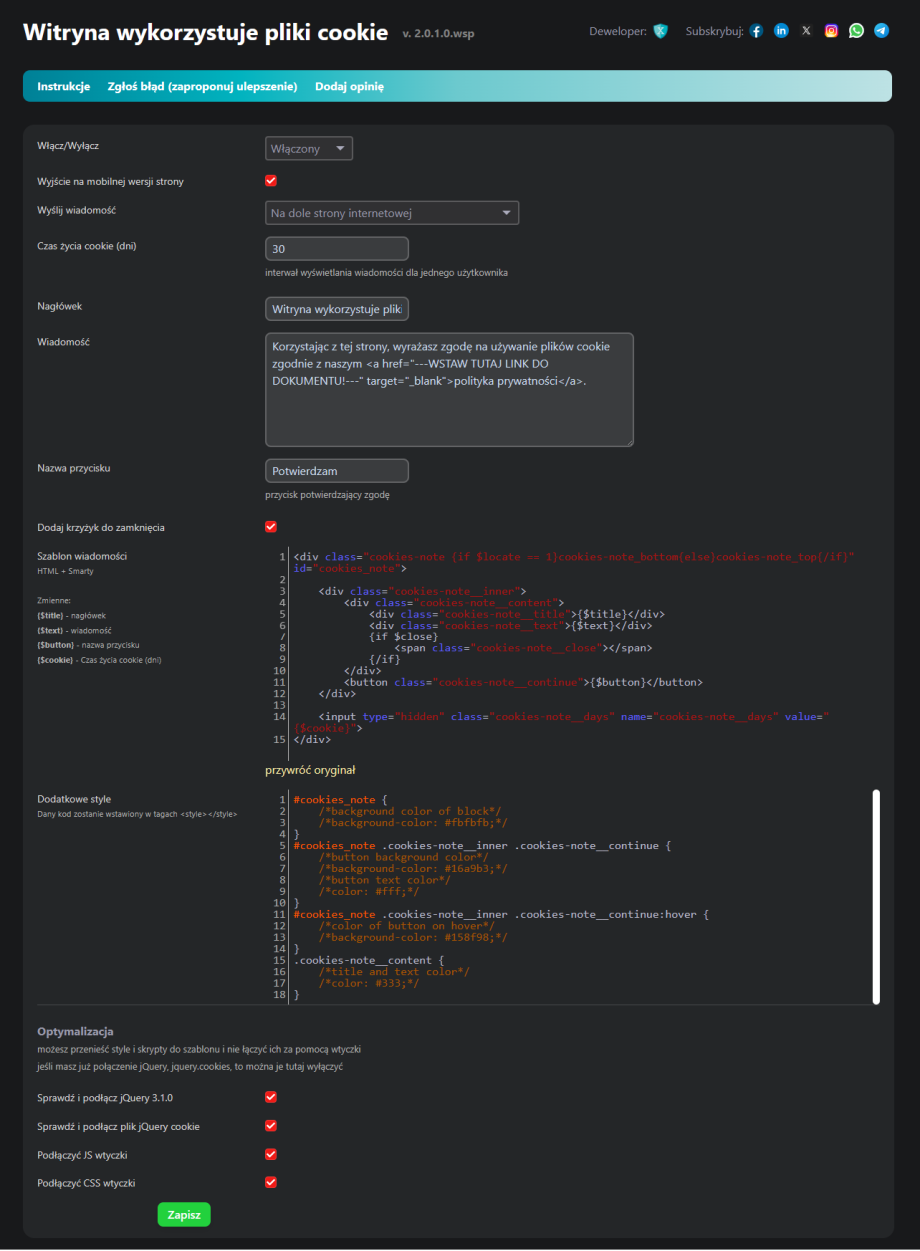
Task: Open the Telegram icon
Action: pyautogui.click(x=881, y=31)
